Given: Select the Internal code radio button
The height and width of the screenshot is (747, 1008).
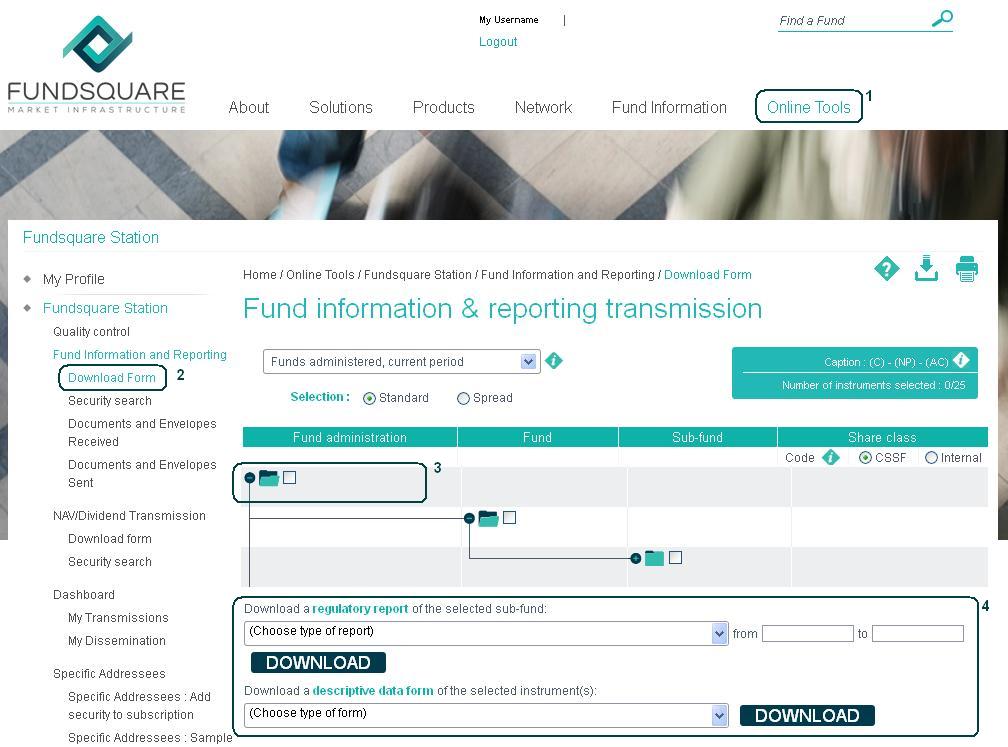Looking at the screenshot, I should pos(931,458).
